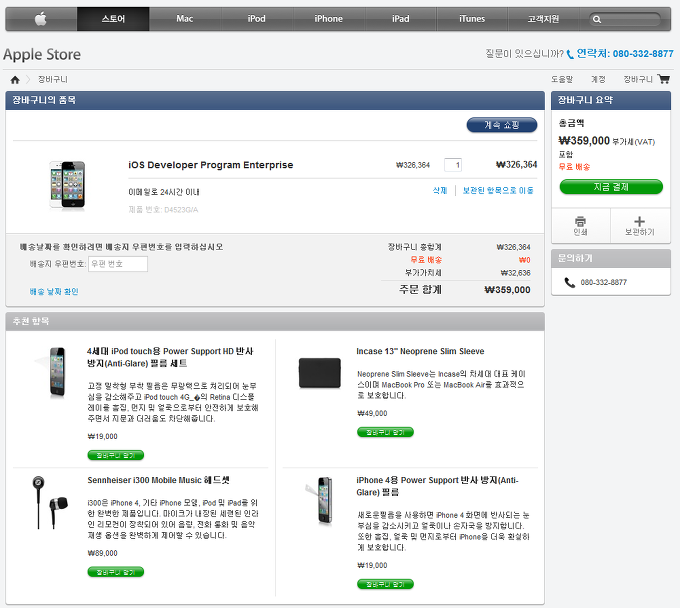
Task: Open Sennheiser i300 Mobile Music title
Action: (x=158, y=481)
